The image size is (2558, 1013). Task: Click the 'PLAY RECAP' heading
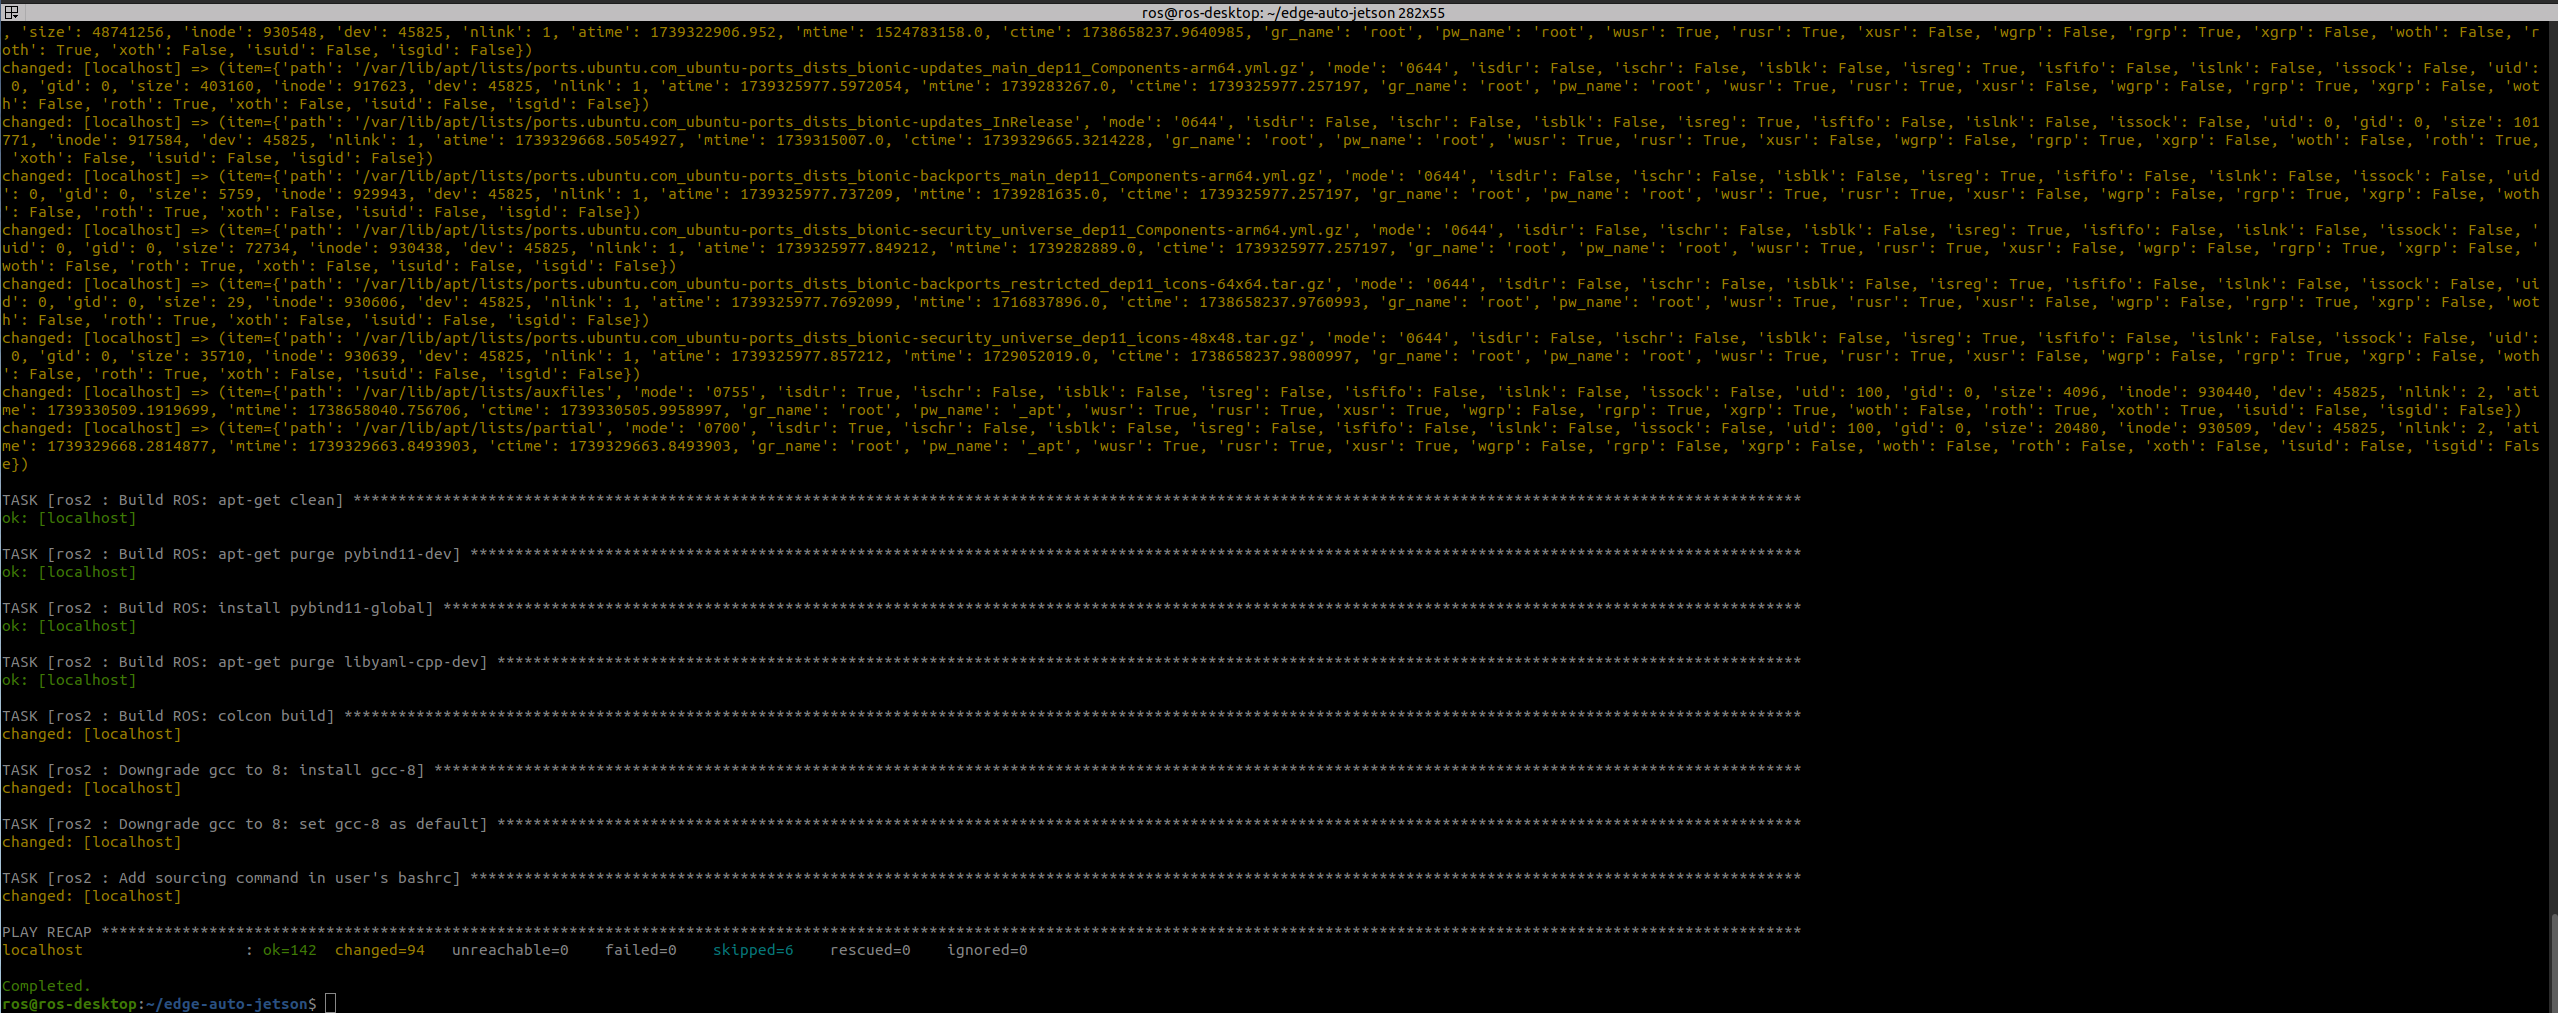coord(47,931)
